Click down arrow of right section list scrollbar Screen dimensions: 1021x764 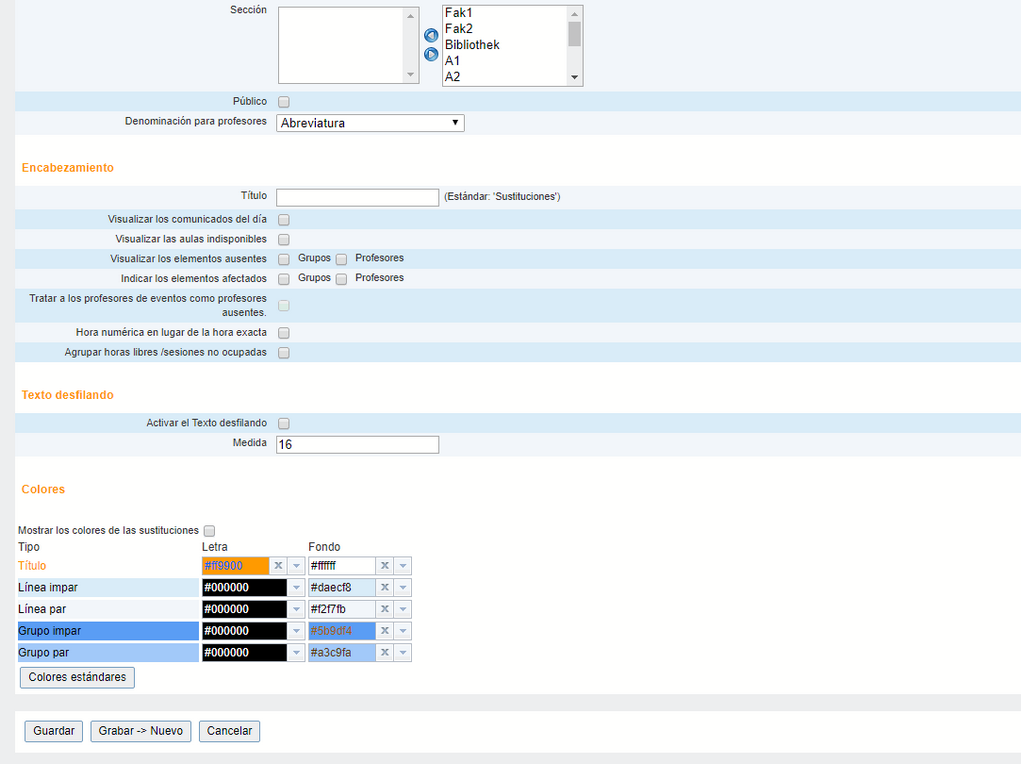point(574,78)
